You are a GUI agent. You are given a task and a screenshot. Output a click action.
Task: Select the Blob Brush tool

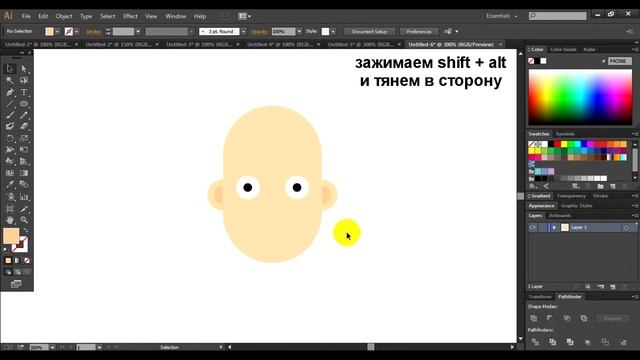(x=10, y=127)
